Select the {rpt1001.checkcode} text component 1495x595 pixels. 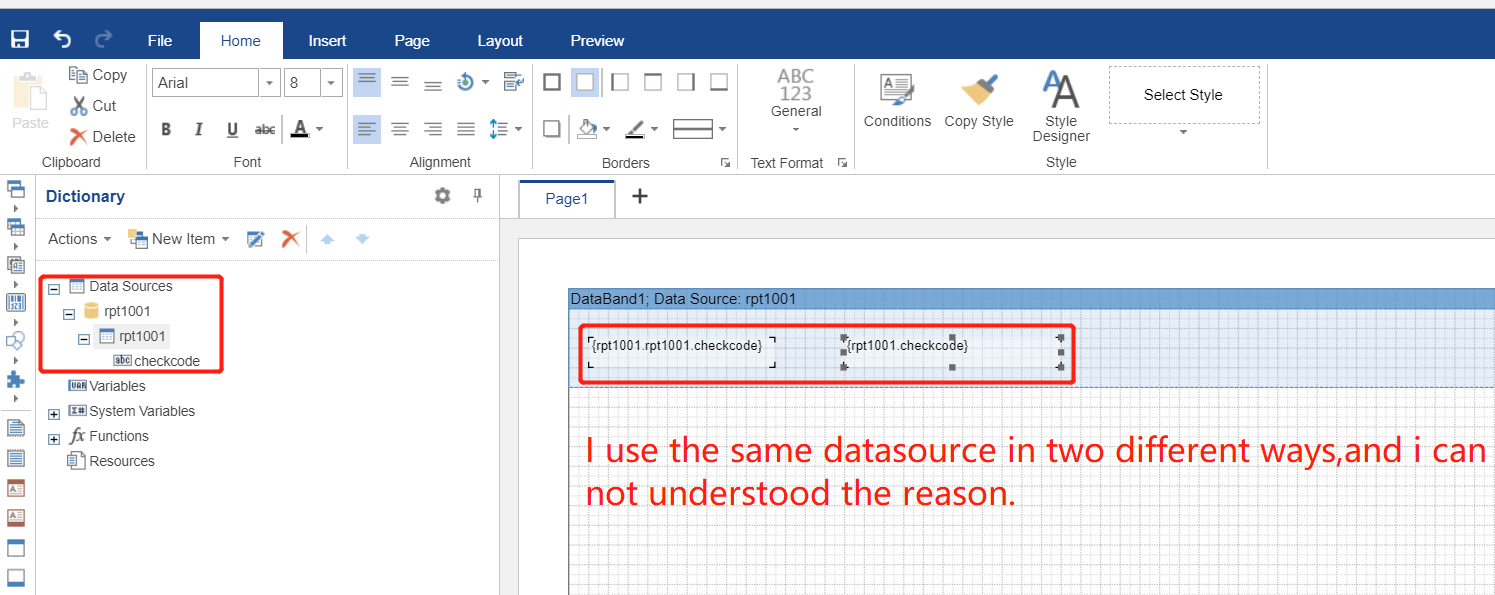point(952,352)
